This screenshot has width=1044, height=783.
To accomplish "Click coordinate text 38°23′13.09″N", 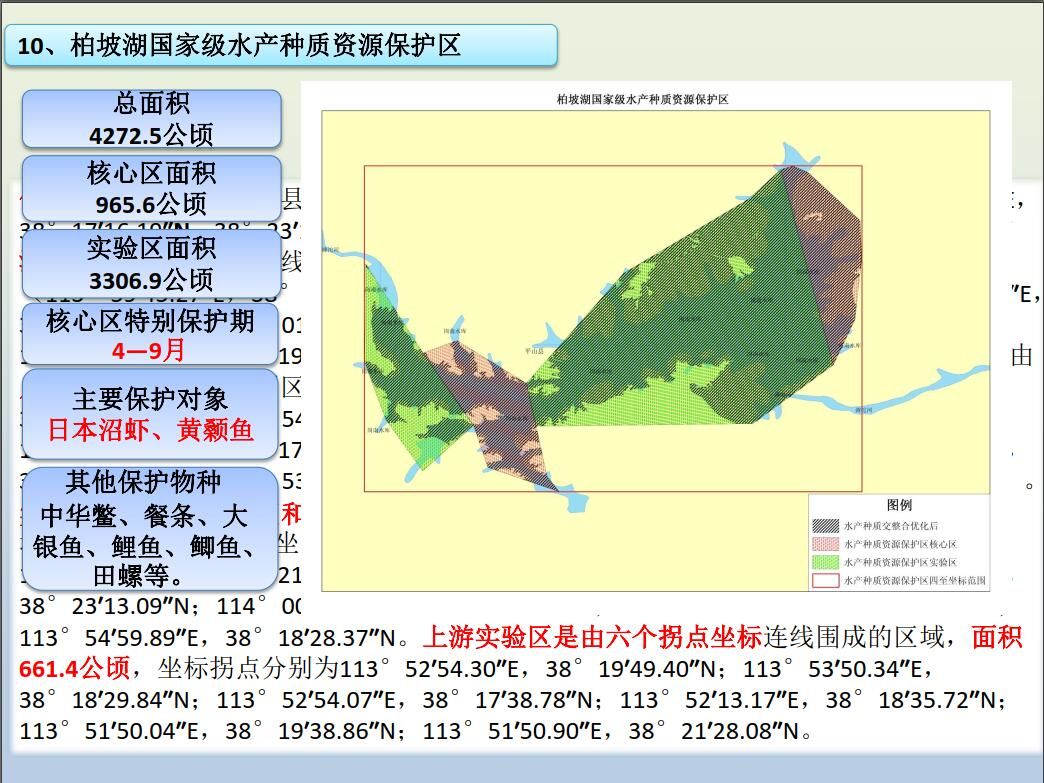I will pyautogui.click(x=105, y=607).
